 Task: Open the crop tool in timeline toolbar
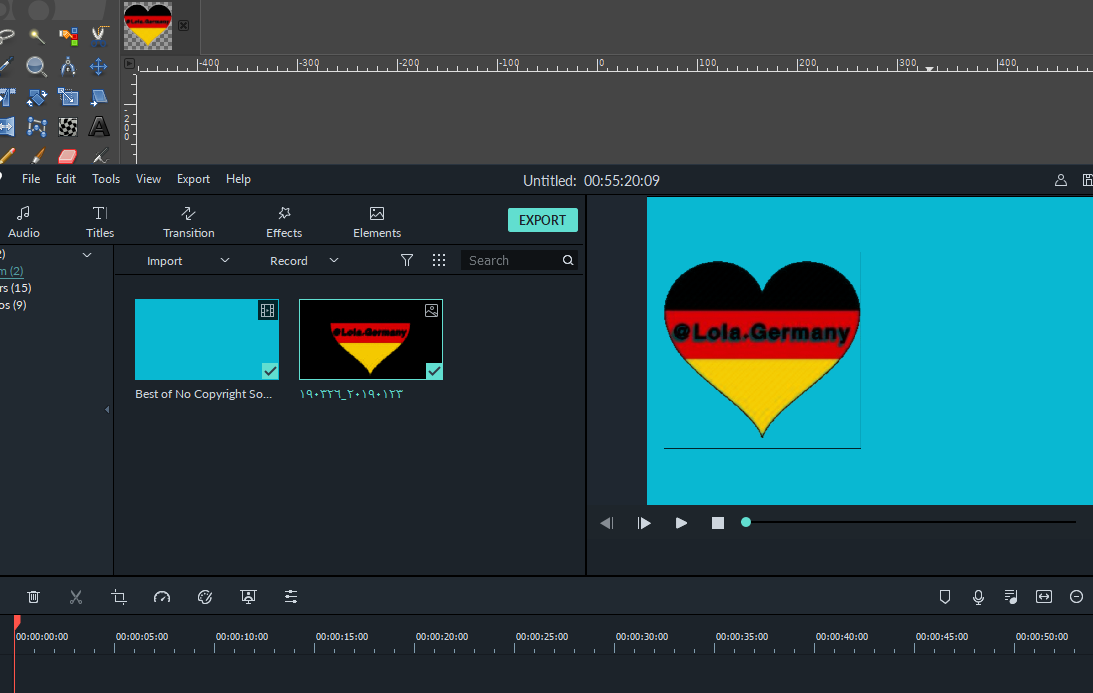pyautogui.click(x=119, y=597)
